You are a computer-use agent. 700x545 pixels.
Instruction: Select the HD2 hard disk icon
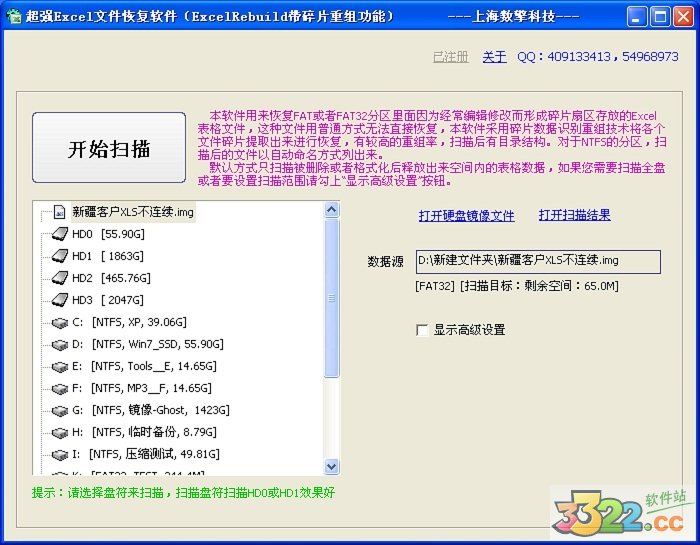click(60, 278)
